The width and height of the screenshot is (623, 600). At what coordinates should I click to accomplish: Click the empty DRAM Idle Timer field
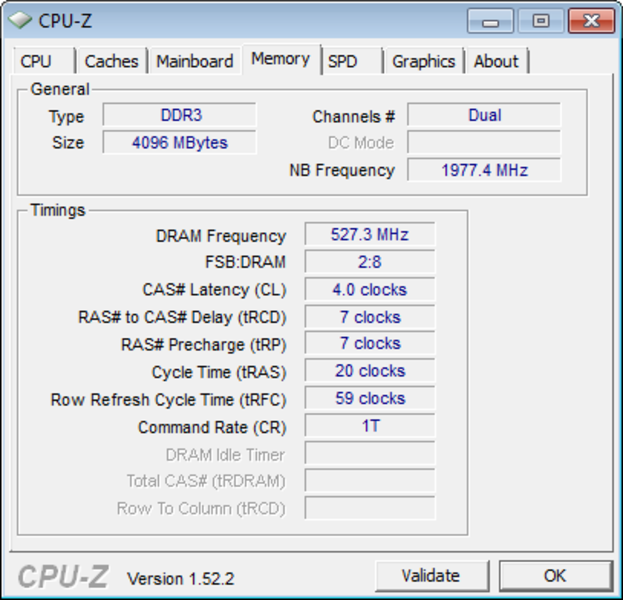coord(370,453)
